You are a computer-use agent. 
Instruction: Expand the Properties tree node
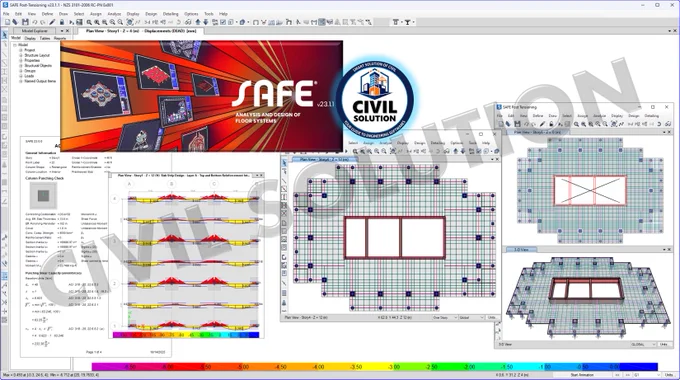pos(20,61)
